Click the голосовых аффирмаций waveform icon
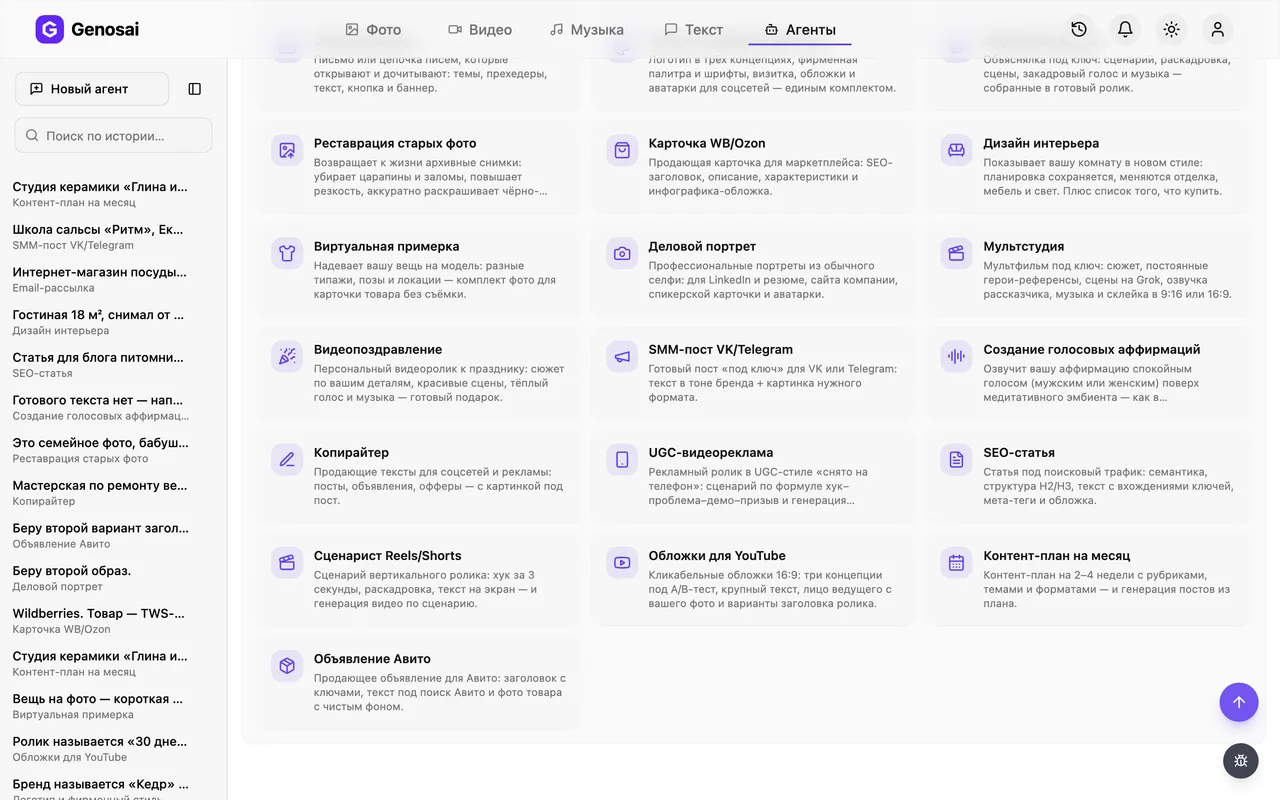The image size is (1280, 800). tap(957, 356)
